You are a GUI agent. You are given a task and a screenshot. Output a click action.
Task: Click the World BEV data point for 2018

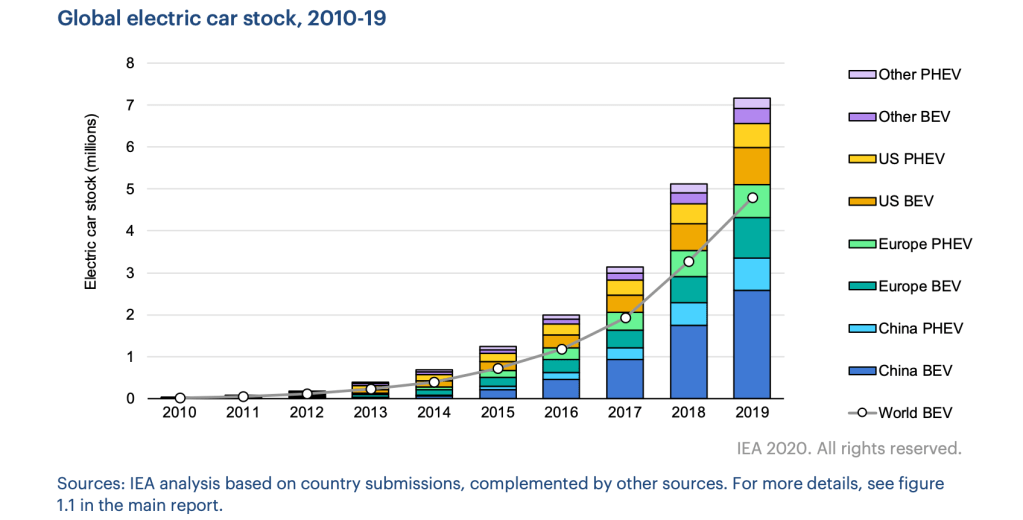(688, 262)
